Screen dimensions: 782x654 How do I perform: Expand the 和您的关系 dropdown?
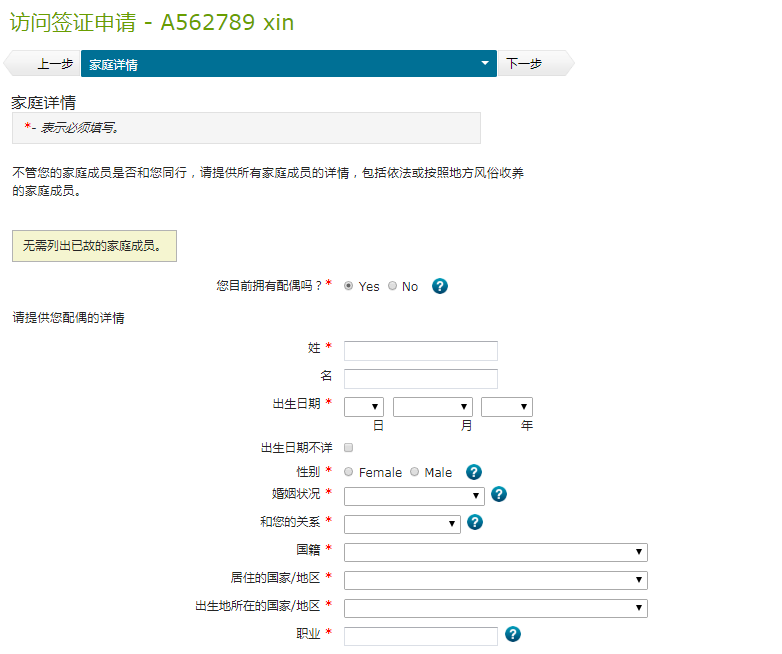[x=402, y=524]
